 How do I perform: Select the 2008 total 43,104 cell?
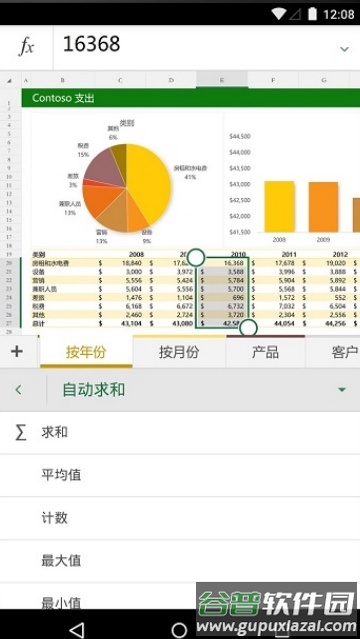pos(120,323)
